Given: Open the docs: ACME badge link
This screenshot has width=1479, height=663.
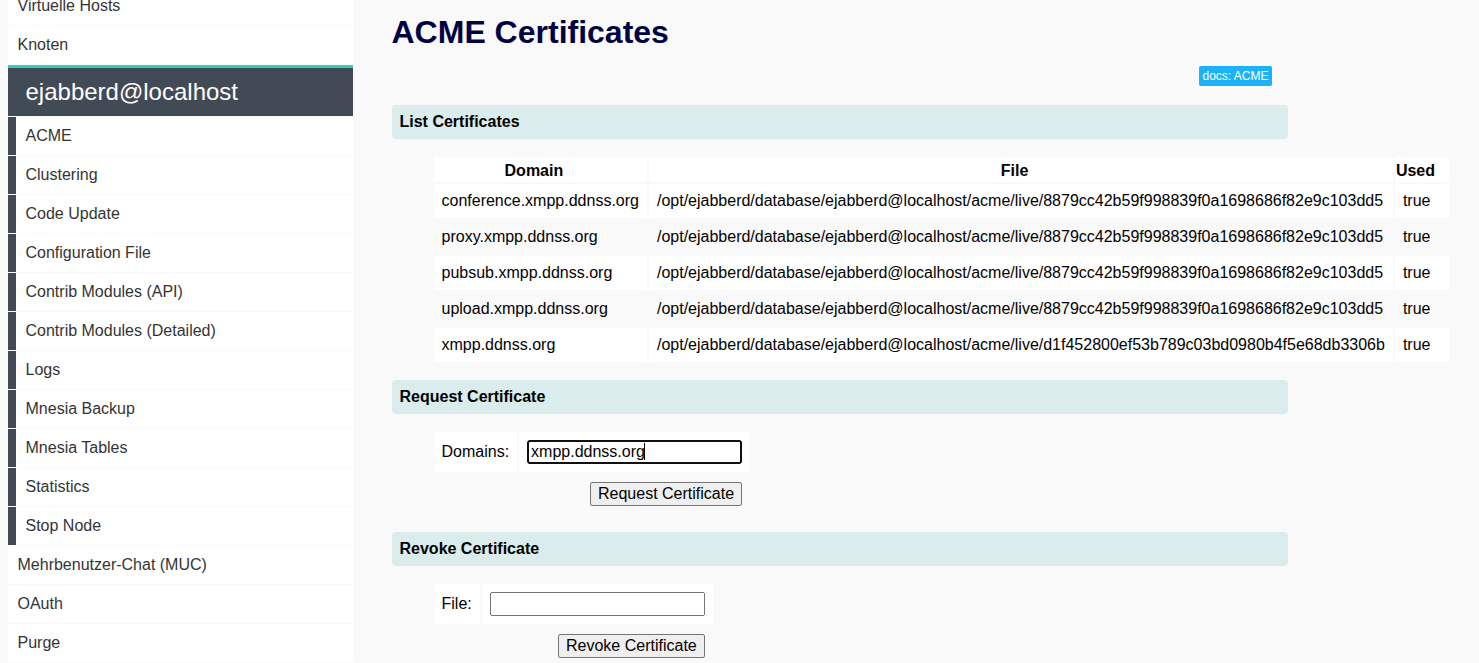Looking at the screenshot, I should point(1235,76).
